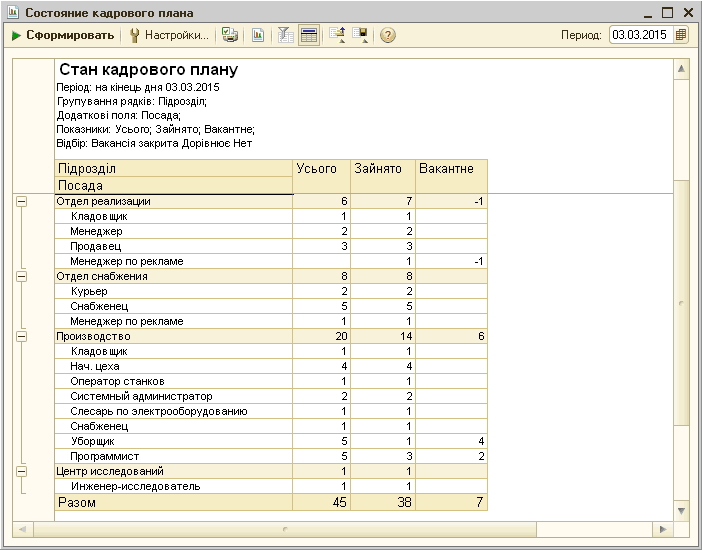Select the Разом total row label

click(77, 502)
